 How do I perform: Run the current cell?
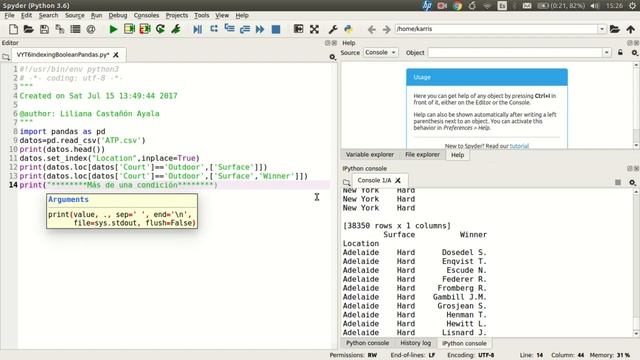click(129, 29)
